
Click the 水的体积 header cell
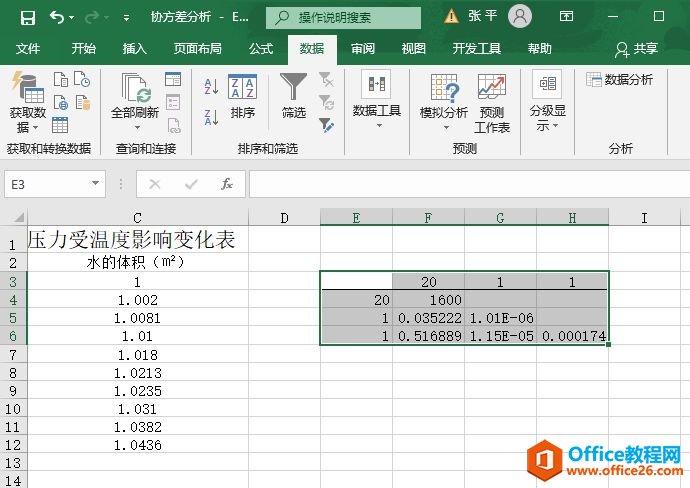pos(138,262)
